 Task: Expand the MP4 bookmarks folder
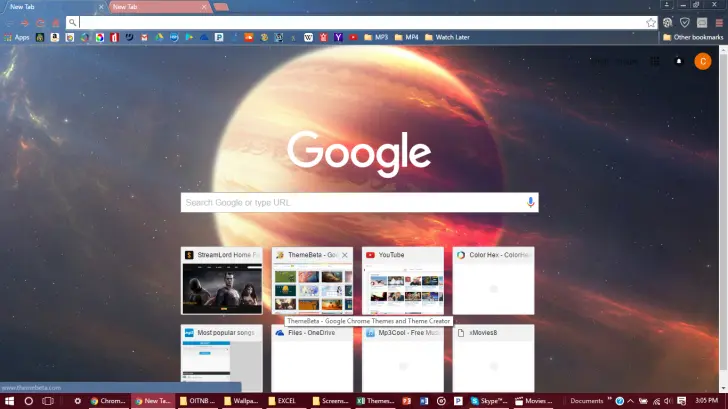(x=407, y=37)
